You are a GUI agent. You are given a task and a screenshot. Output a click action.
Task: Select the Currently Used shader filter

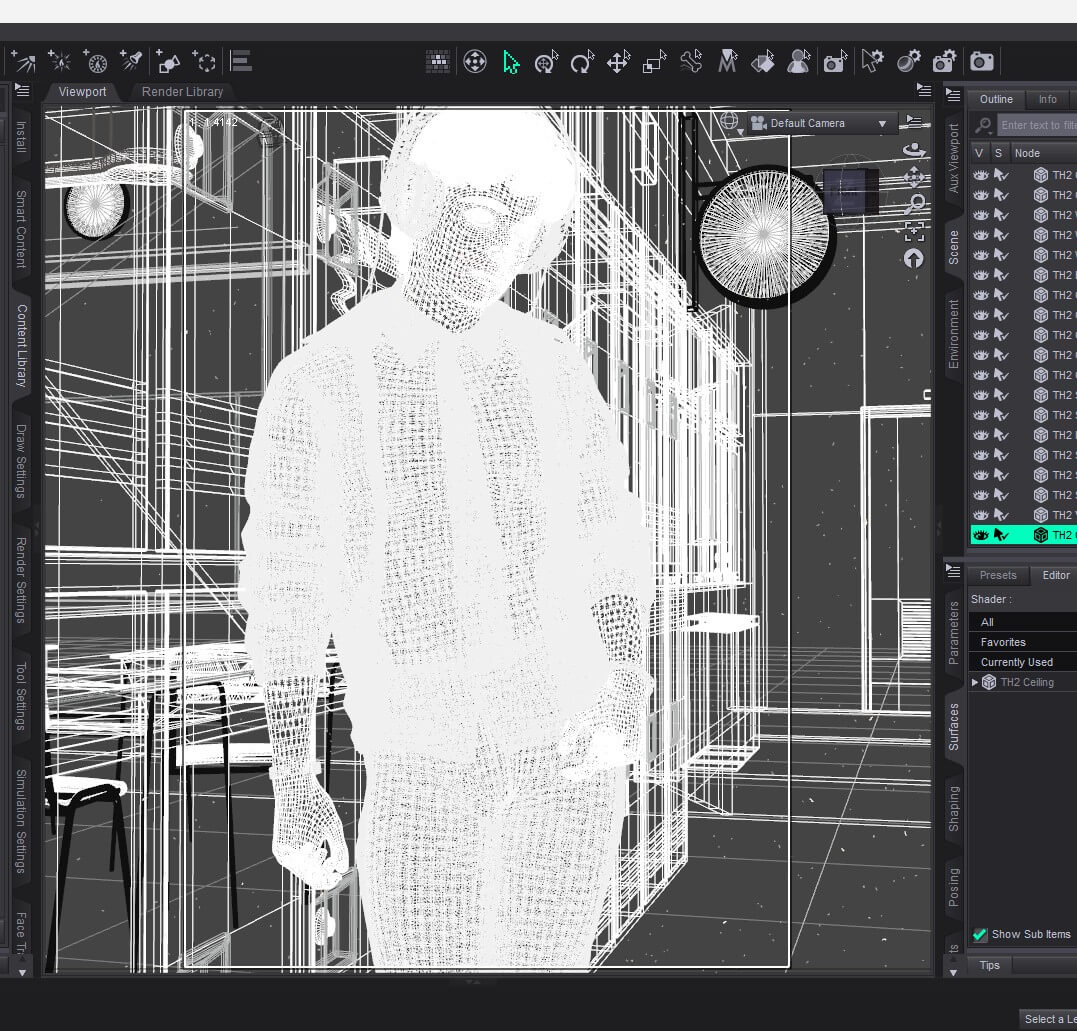(1023, 662)
